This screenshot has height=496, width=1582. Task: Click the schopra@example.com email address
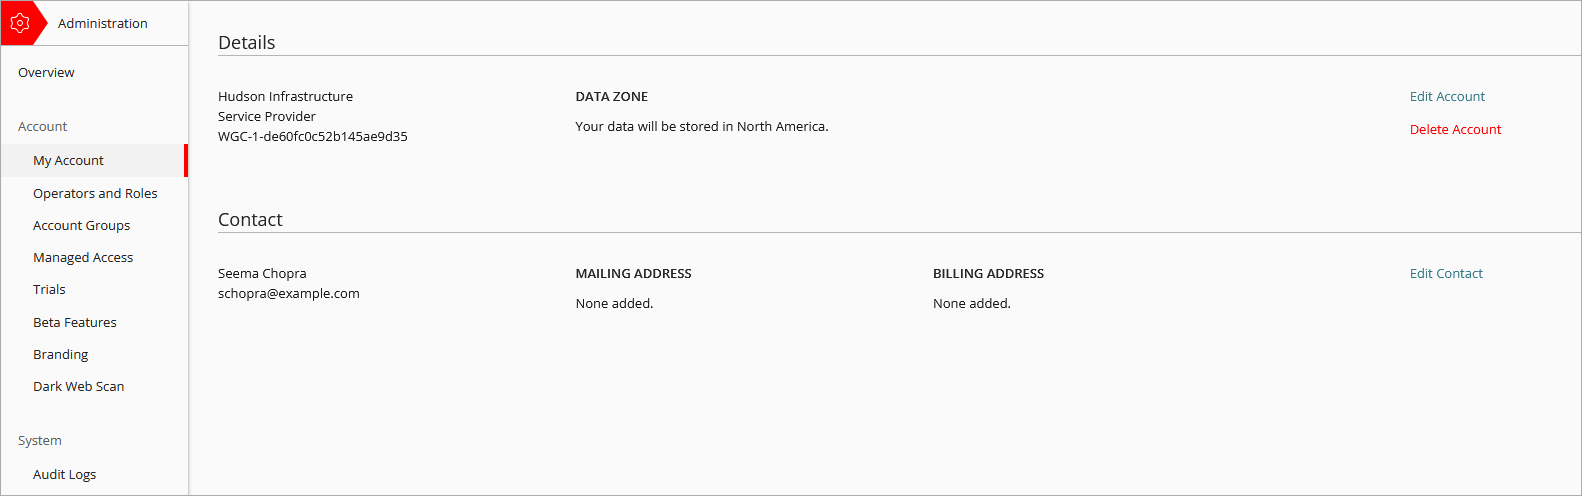[288, 294]
